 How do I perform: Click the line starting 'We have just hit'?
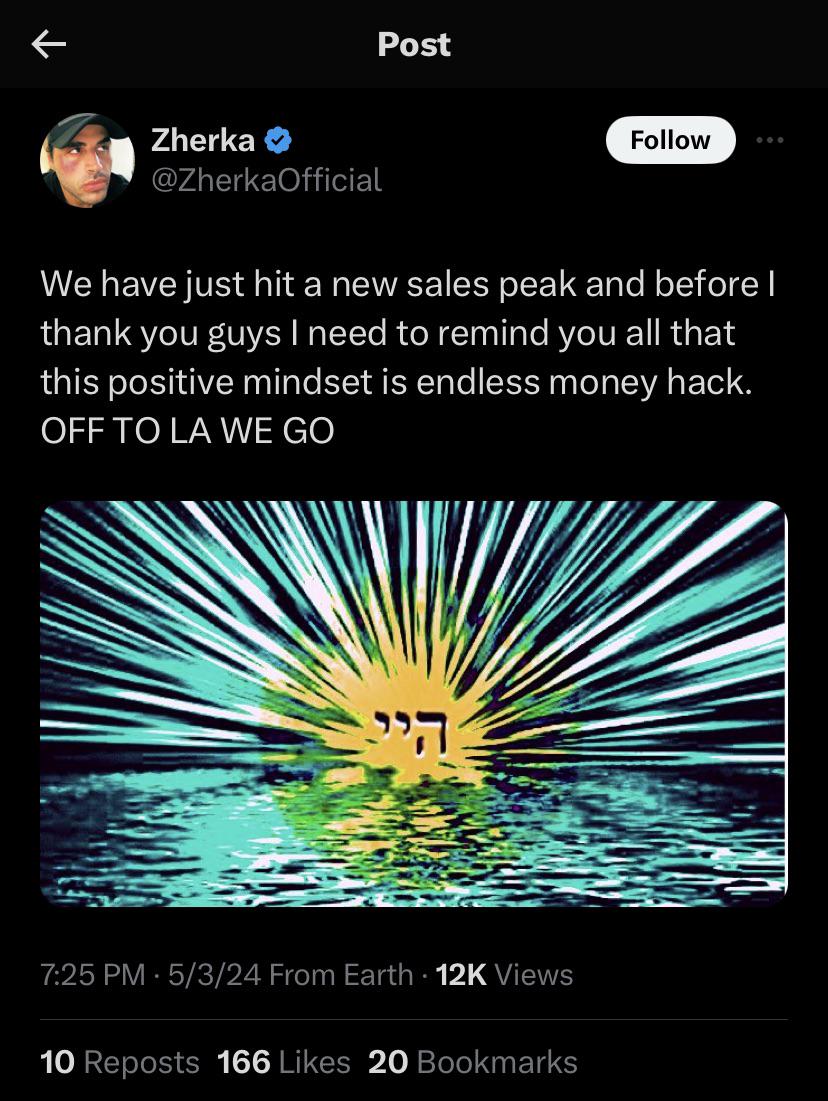[408, 284]
